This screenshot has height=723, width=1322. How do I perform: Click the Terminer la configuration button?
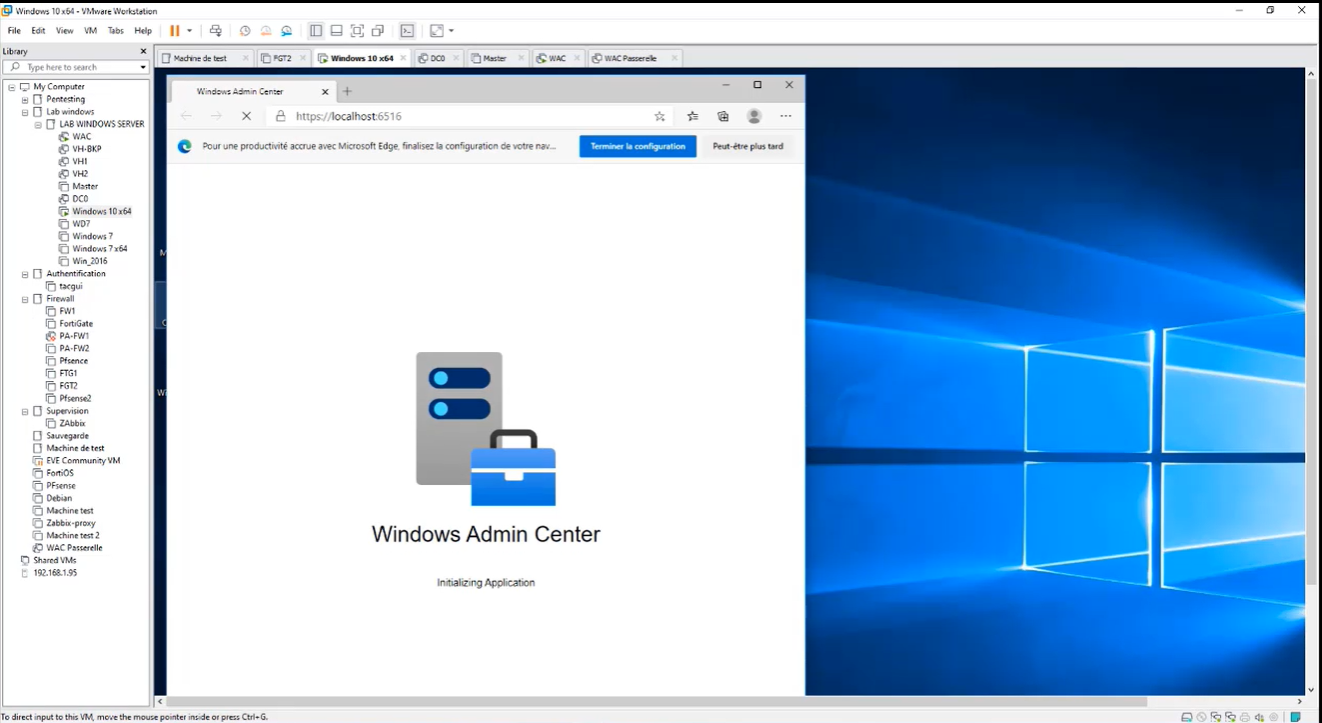pyautogui.click(x=637, y=146)
